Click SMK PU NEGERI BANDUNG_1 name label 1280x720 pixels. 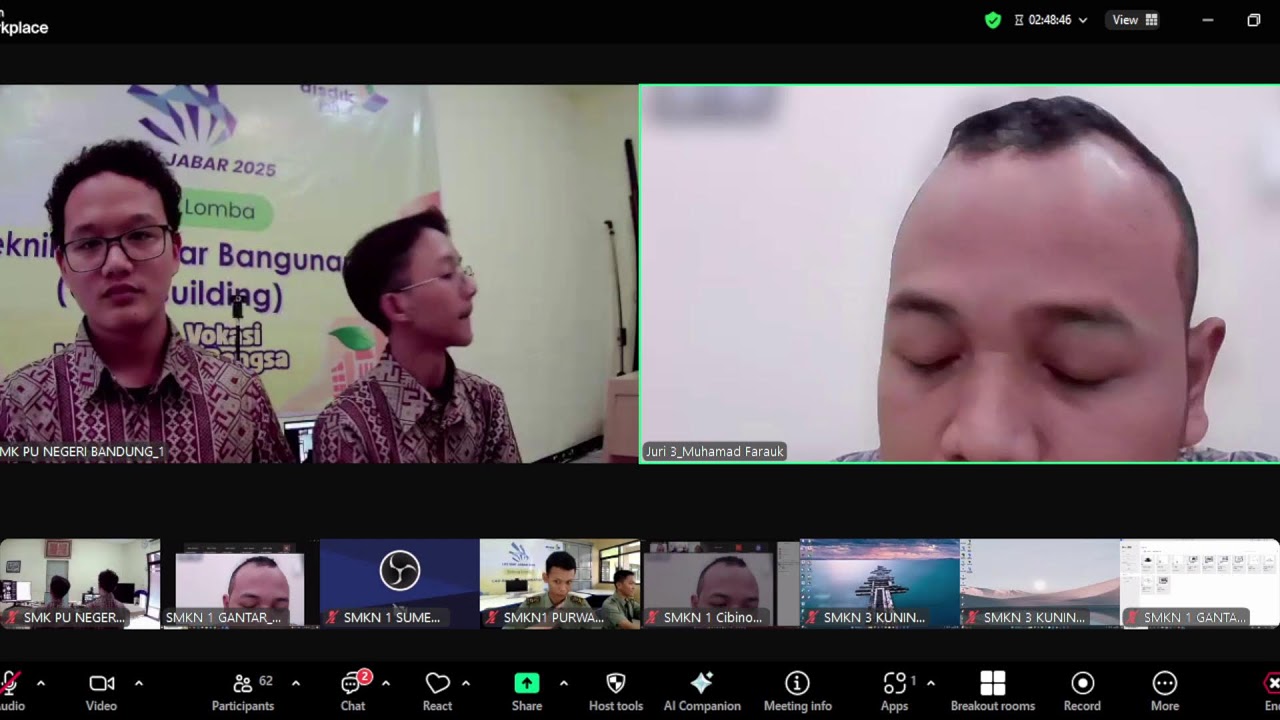coord(83,452)
